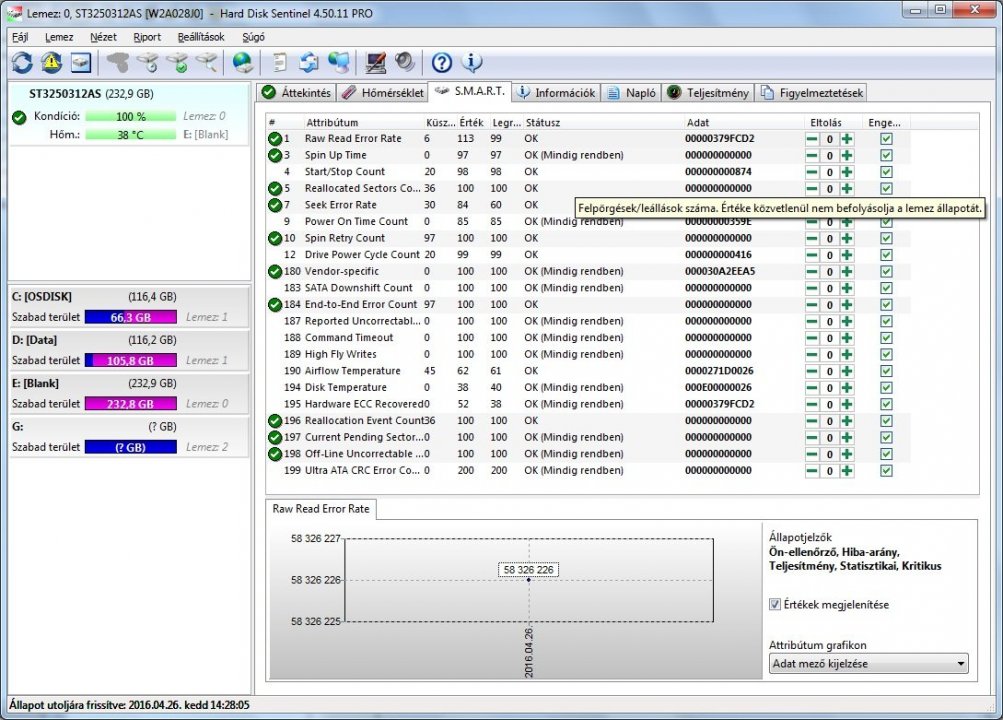Open the Nézet menu
This screenshot has width=1003, height=720.
pos(103,37)
